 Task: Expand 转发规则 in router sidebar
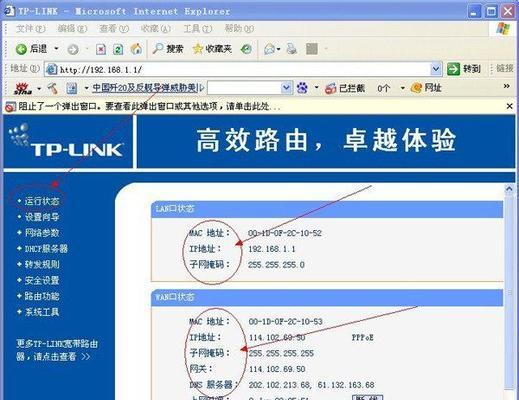click(42, 264)
